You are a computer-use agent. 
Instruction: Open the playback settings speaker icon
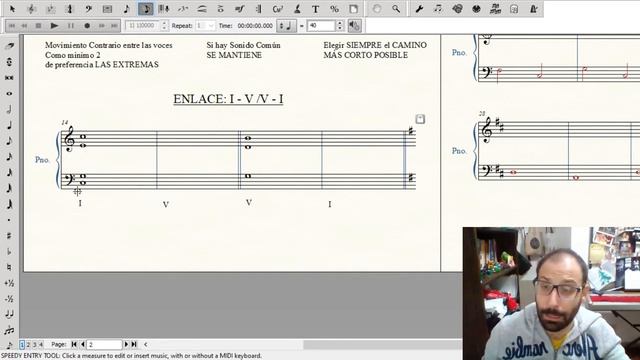tap(354, 26)
